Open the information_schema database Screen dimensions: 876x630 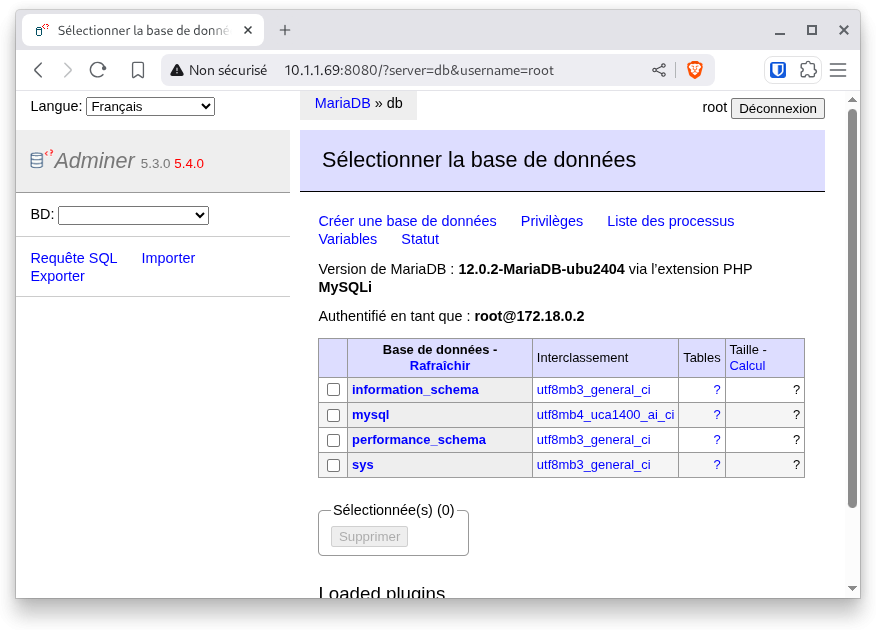coord(415,390)
